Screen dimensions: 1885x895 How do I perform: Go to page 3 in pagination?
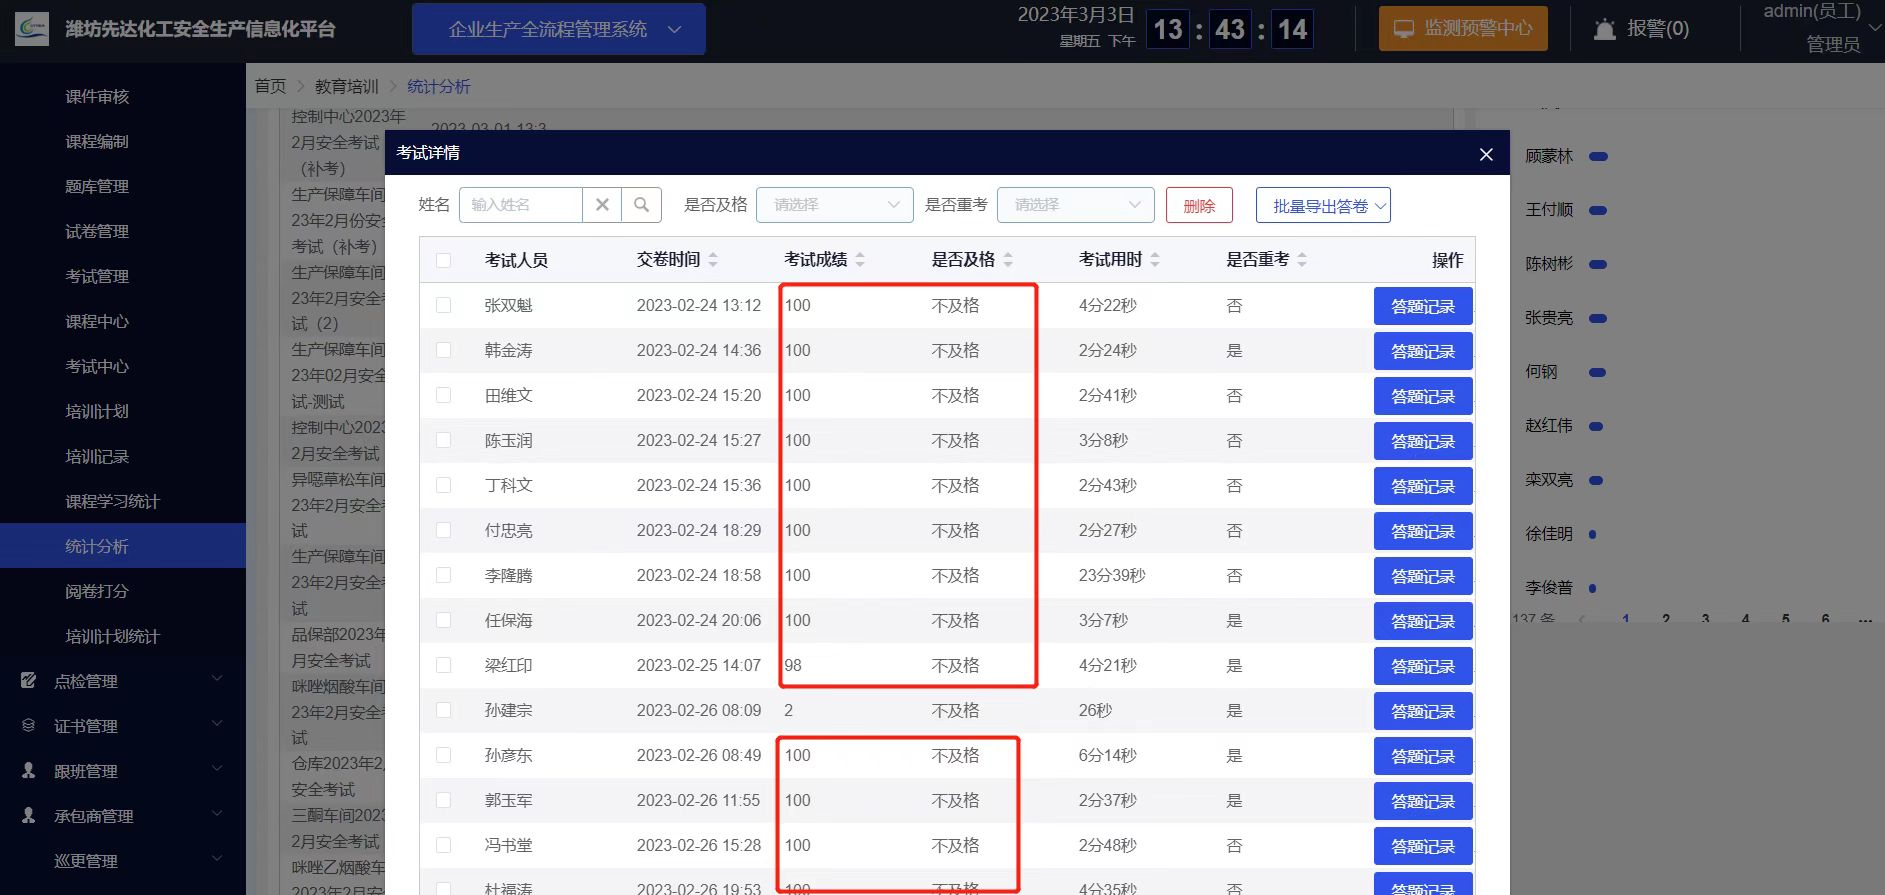1706,620
